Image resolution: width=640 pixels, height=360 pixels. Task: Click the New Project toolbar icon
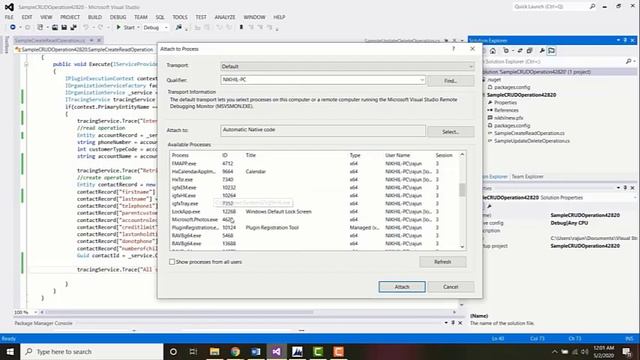coord(40,27)
